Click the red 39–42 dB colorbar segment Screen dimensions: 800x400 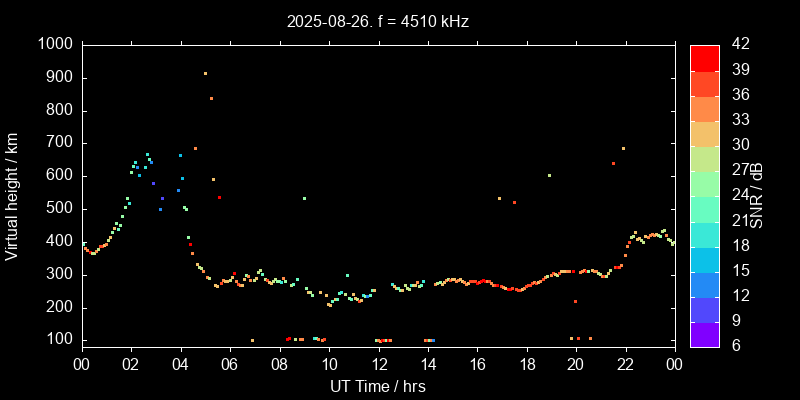704,58
